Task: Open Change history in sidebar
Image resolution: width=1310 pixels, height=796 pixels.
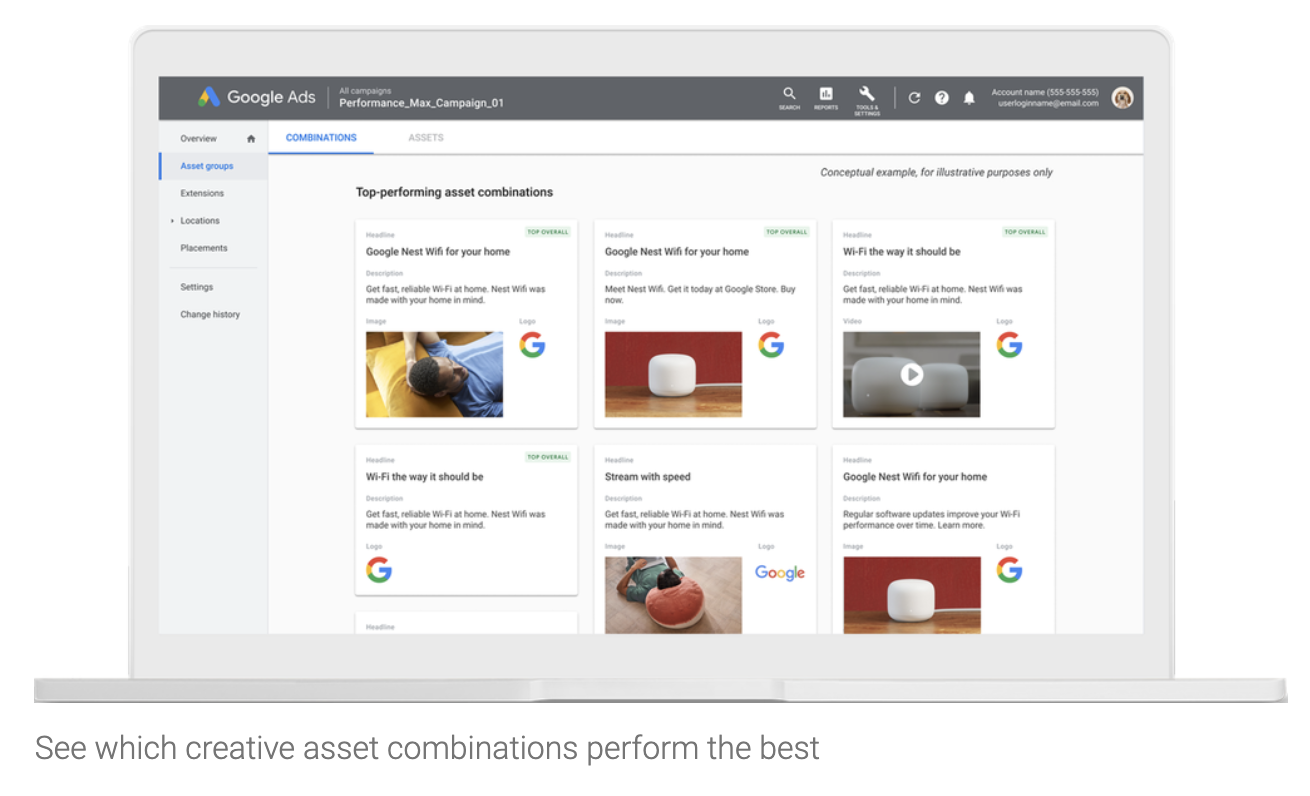Action: coord(210,314)
